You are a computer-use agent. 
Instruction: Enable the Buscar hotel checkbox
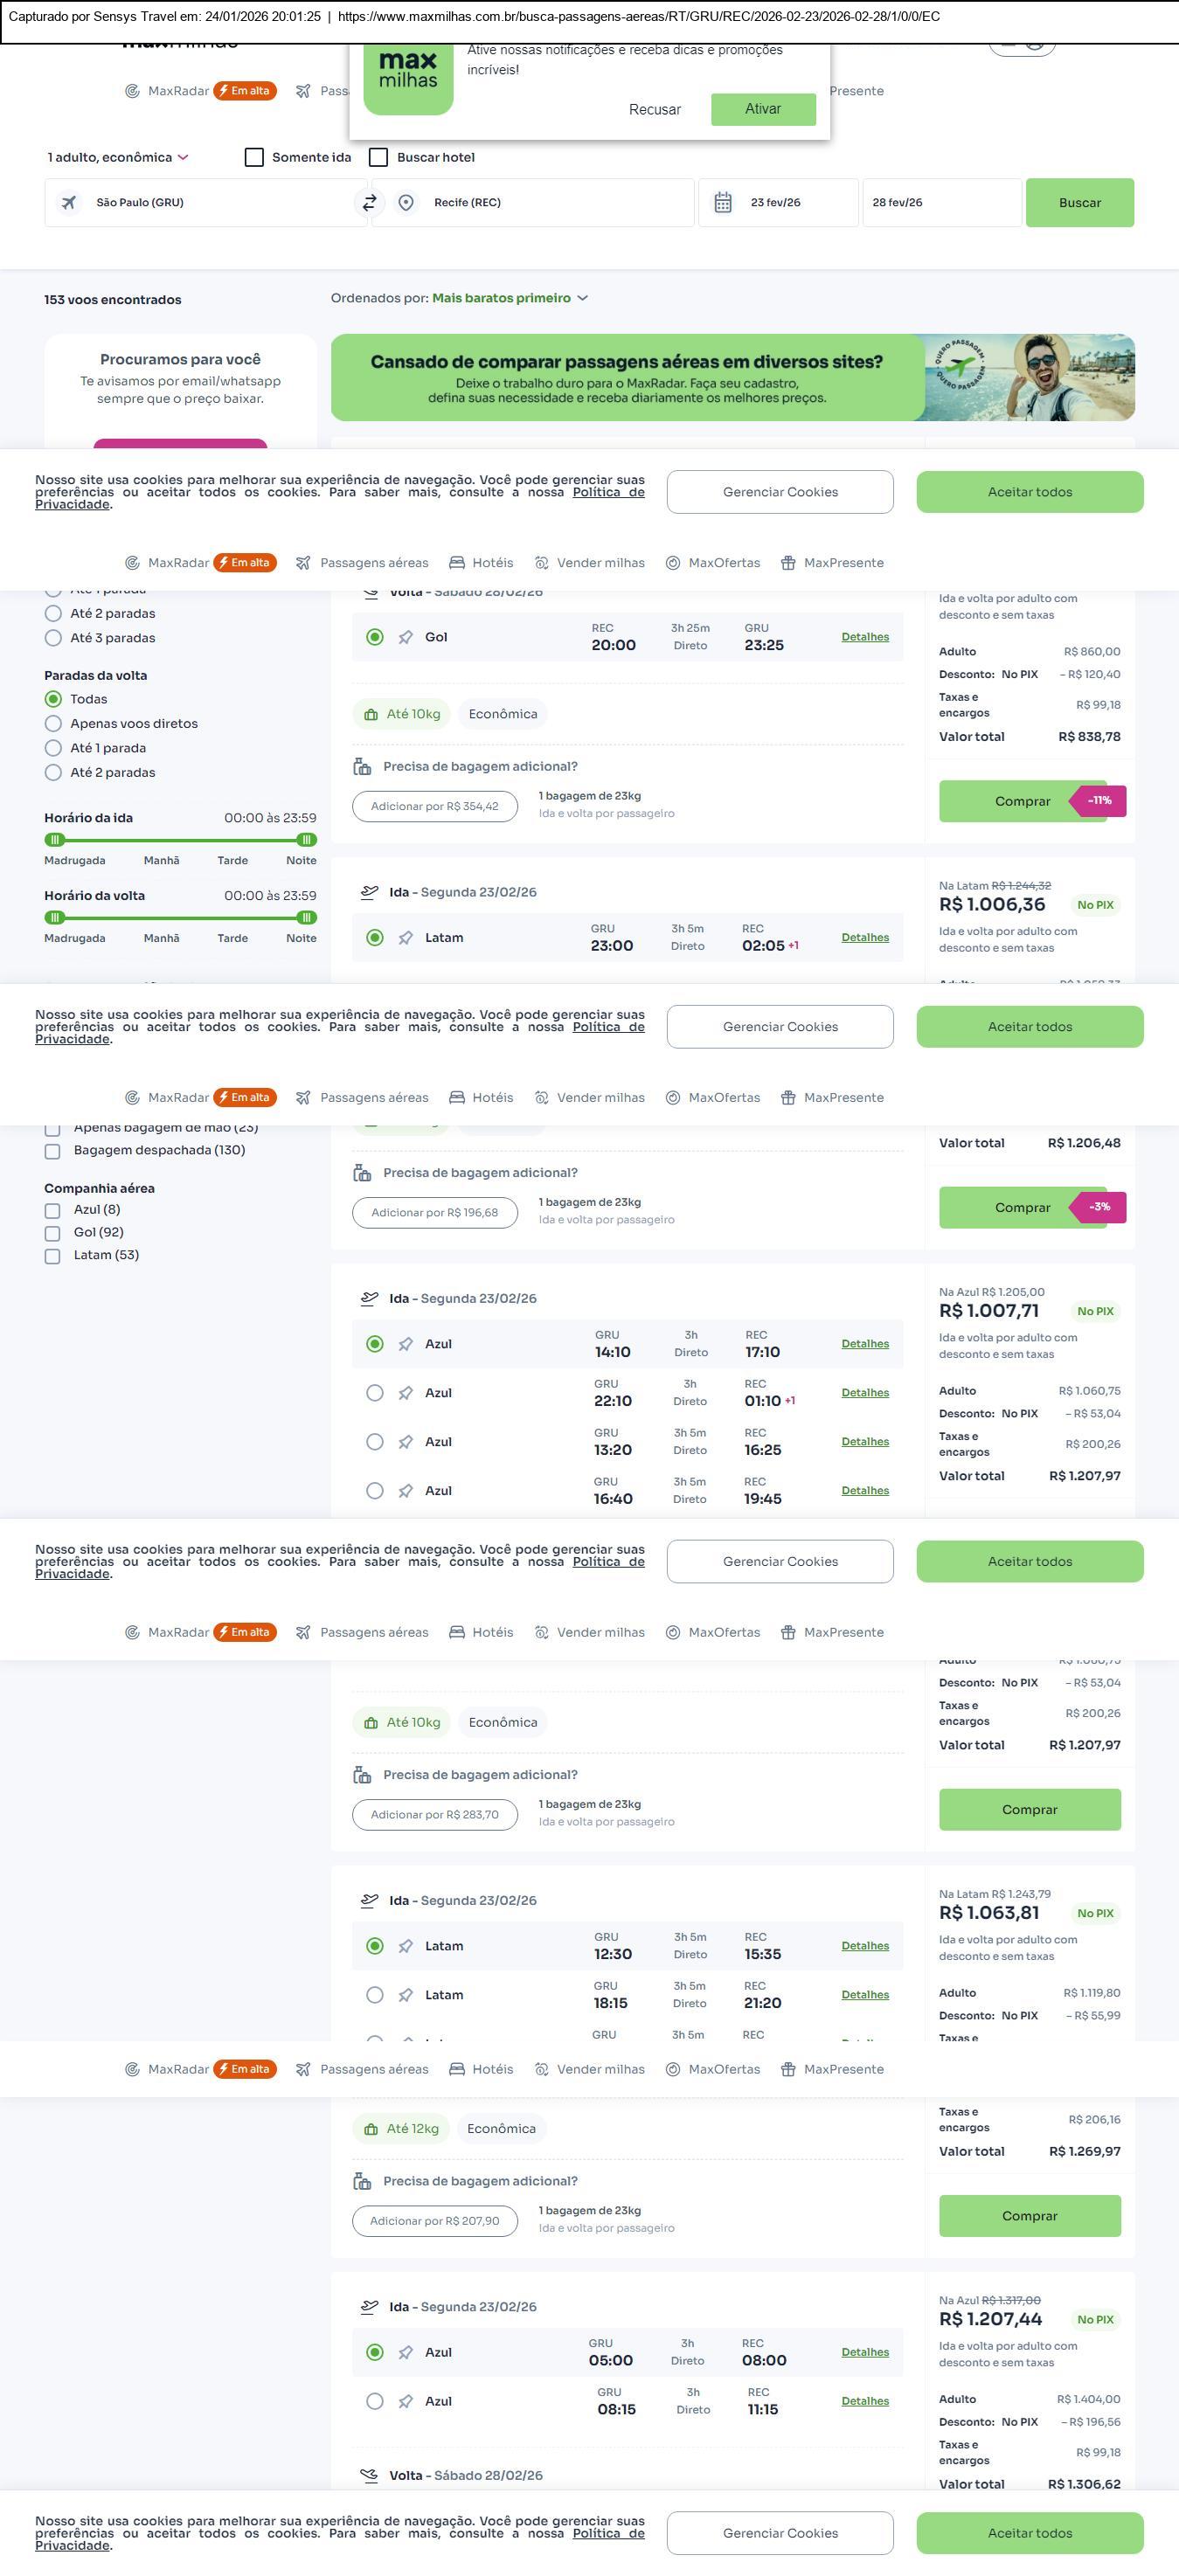coord(378,157)
